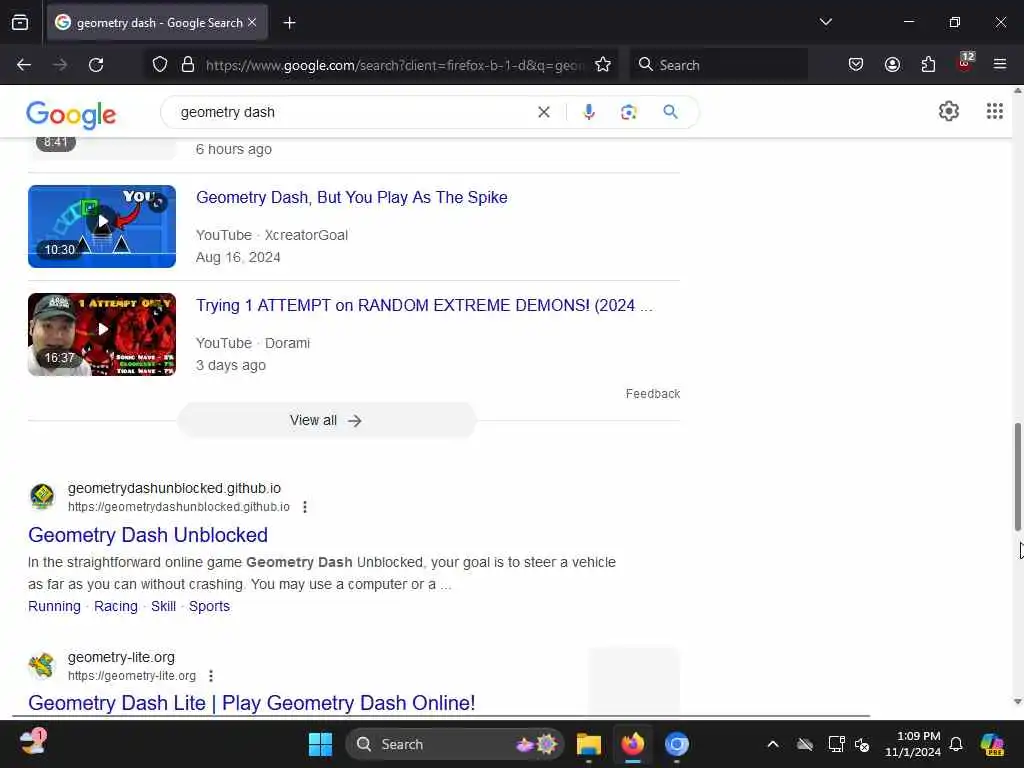The image size is (1024, 768).
Task: Bookmark this page with the star icon
Action: pyautogui.click(x=603, y=65)
